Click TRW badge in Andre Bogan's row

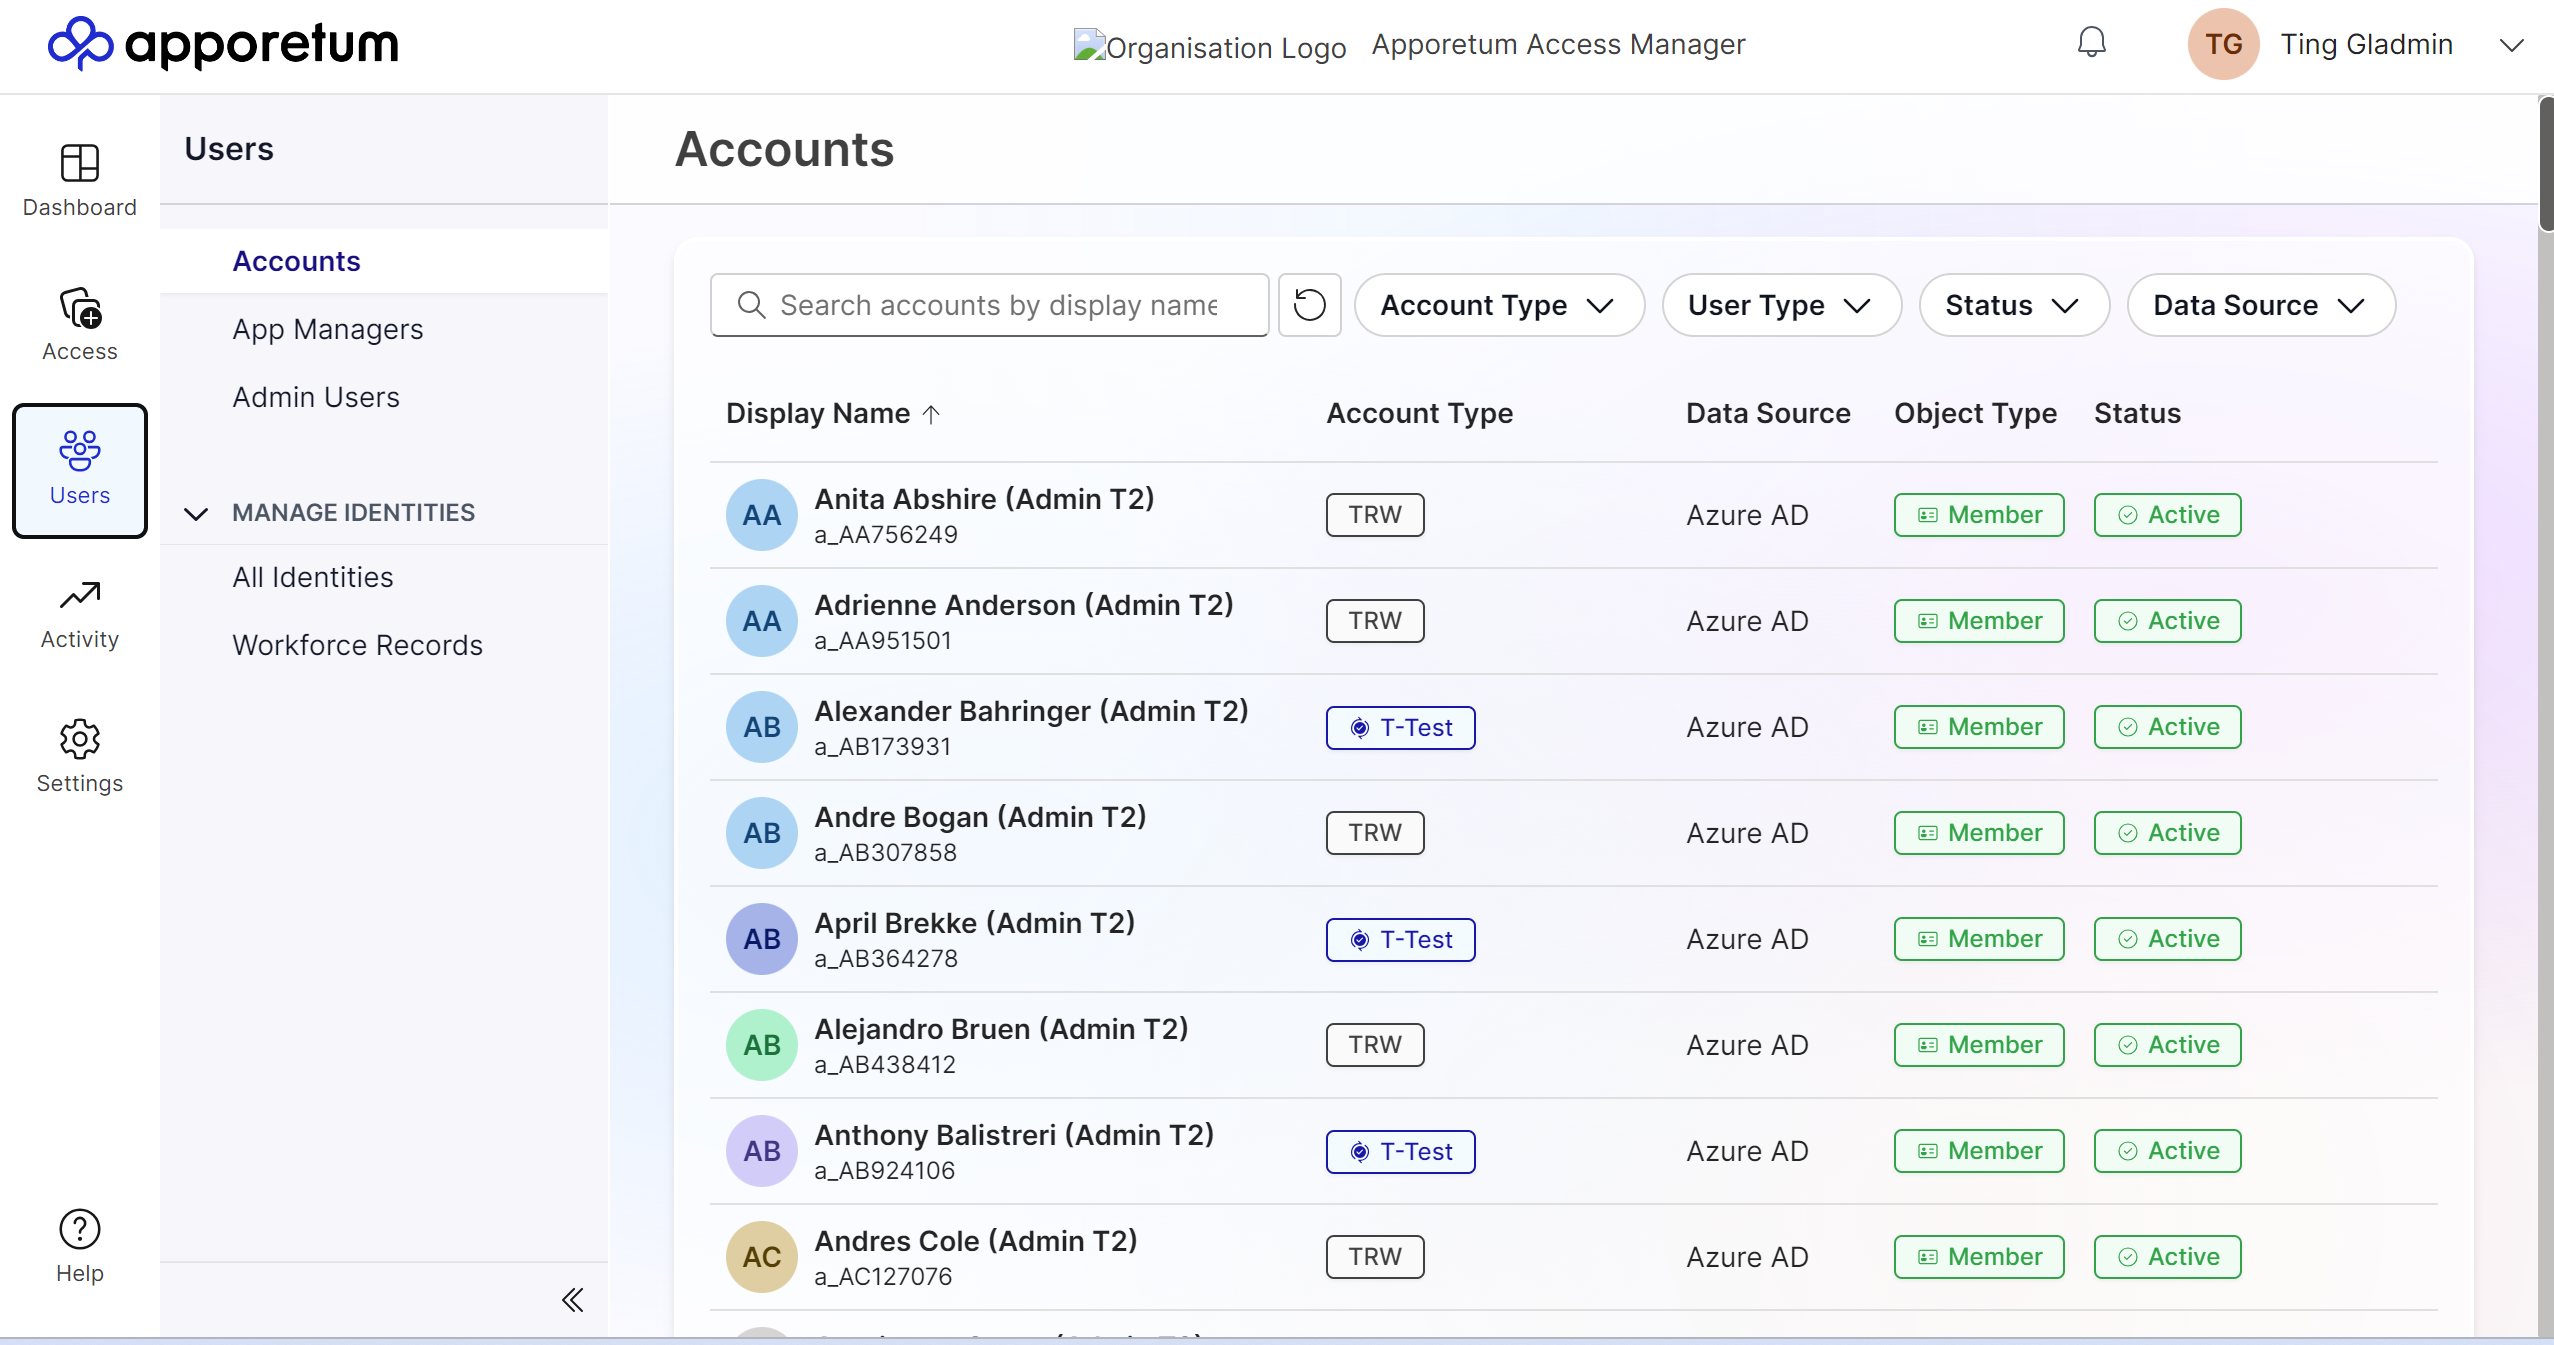tap(1375, 833)
